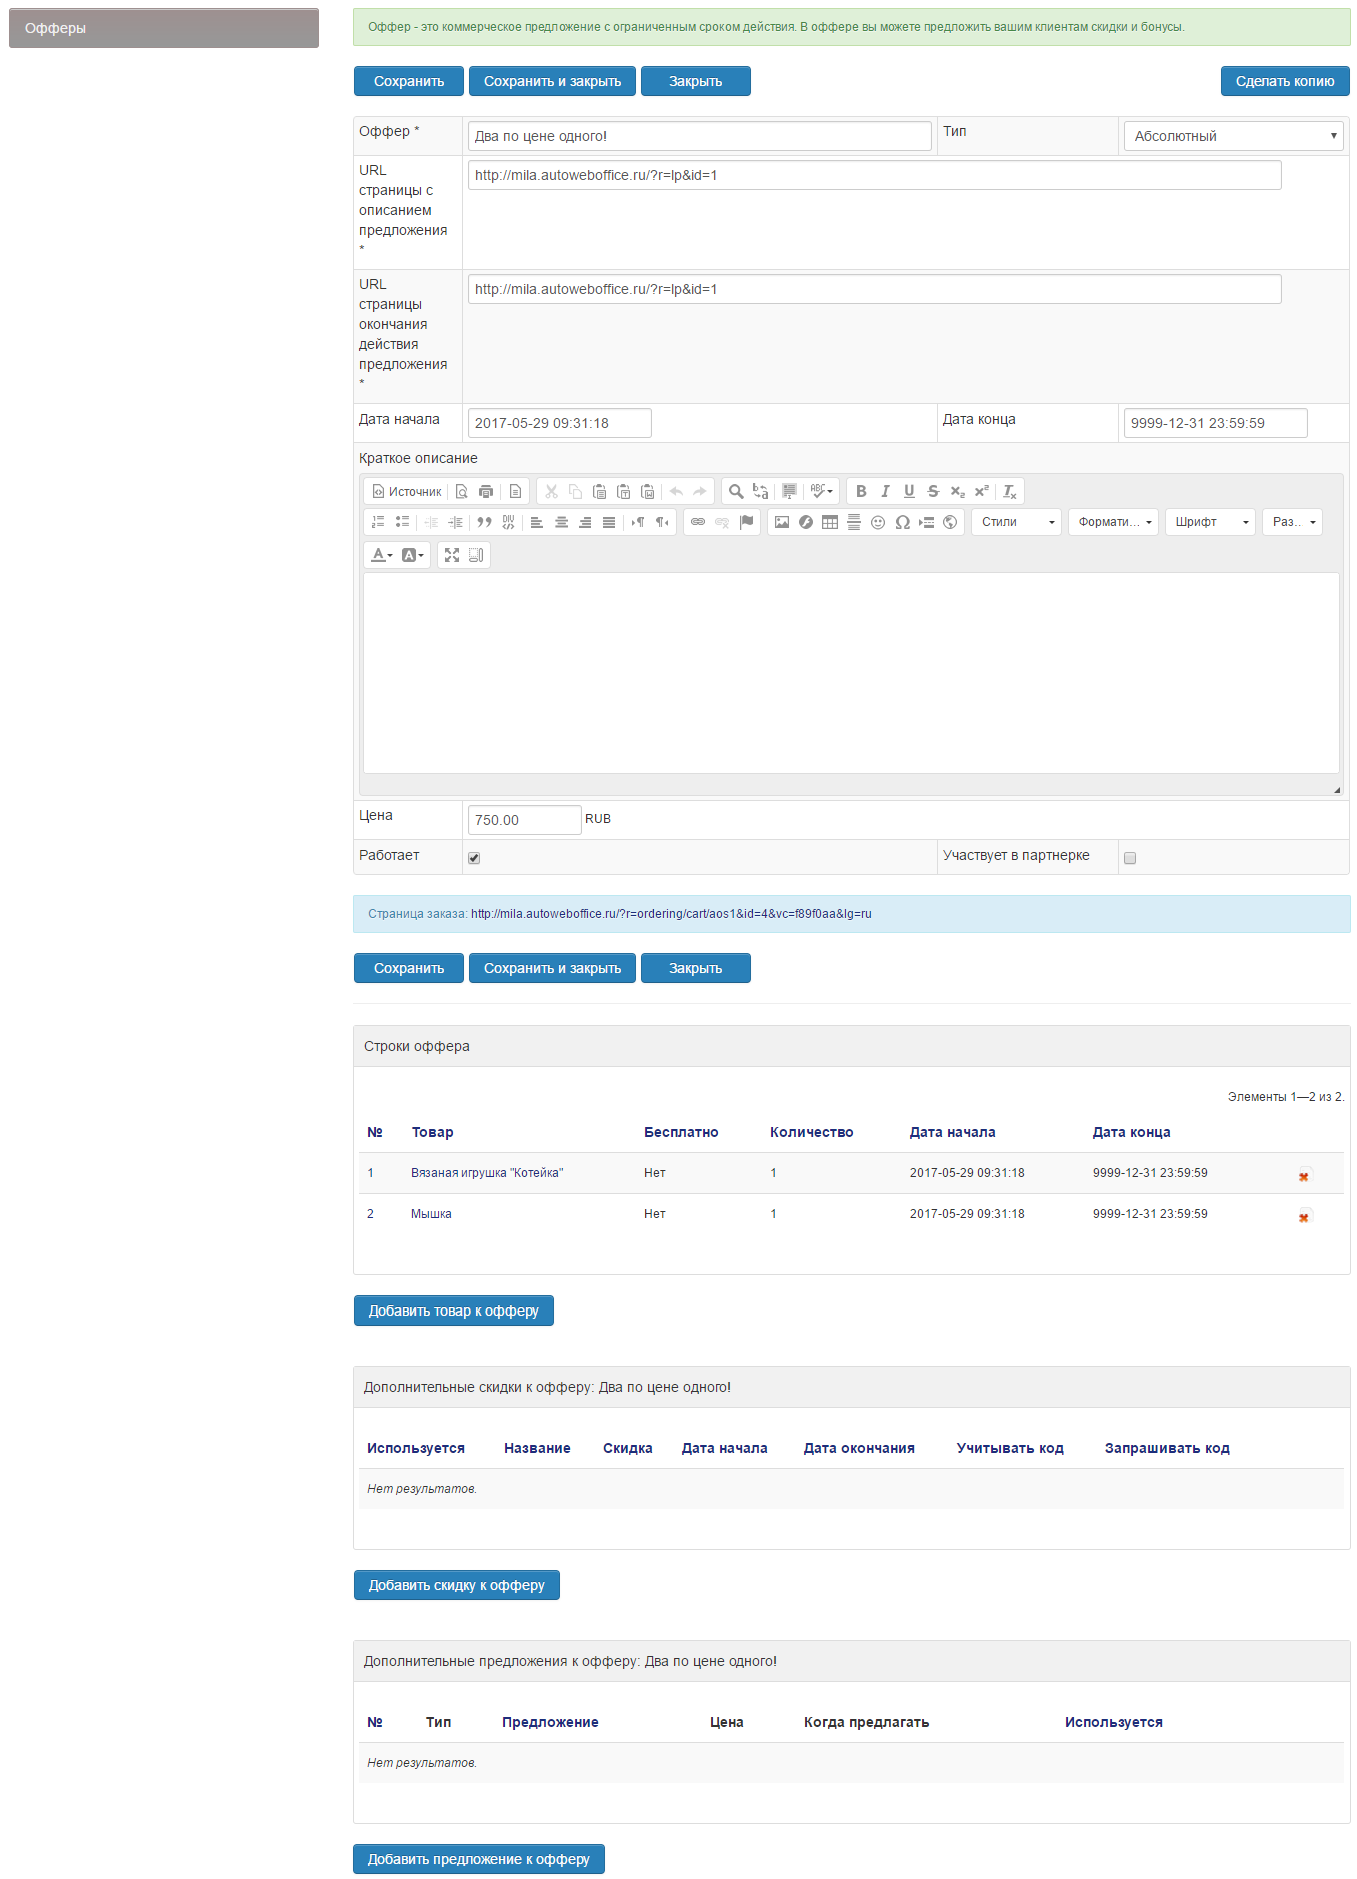Enable "Участвует в партнерке" checkbox
Viewport: 1357px width, 1879px height.
(x=1130, y=858)
